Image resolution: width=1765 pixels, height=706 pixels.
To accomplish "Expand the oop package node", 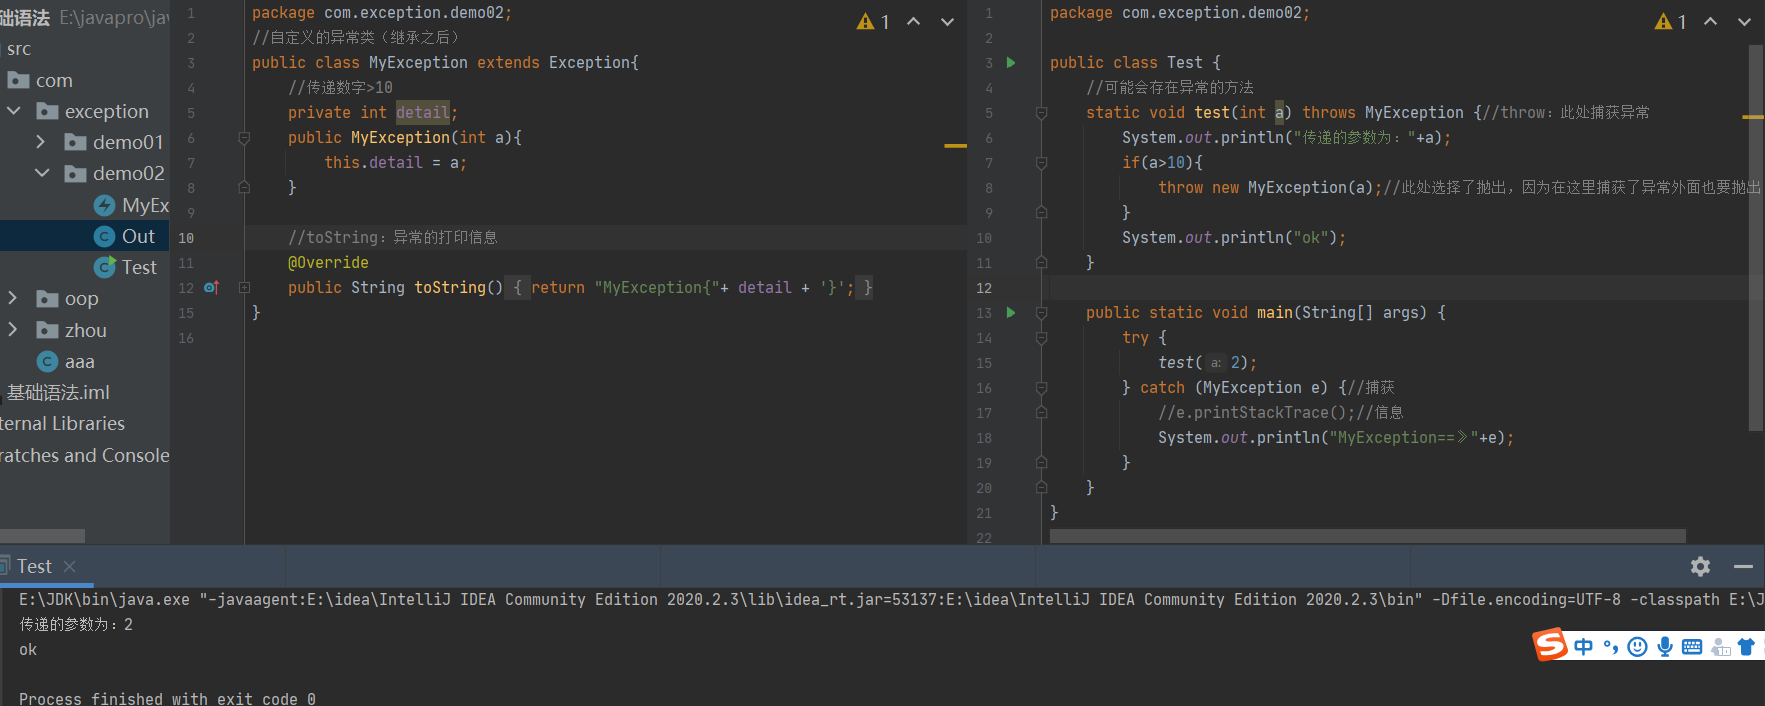I will point(13,298).
